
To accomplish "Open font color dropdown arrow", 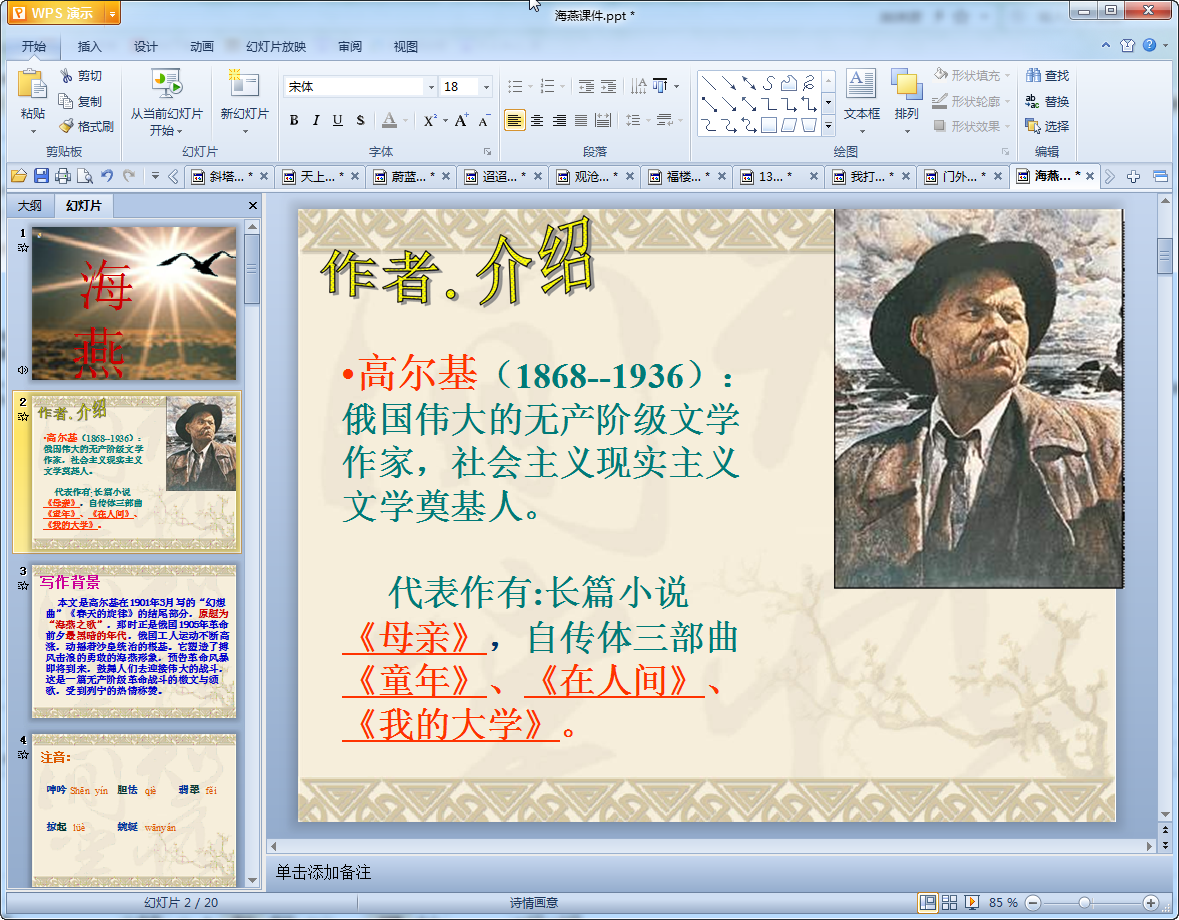I will point(405,120).
